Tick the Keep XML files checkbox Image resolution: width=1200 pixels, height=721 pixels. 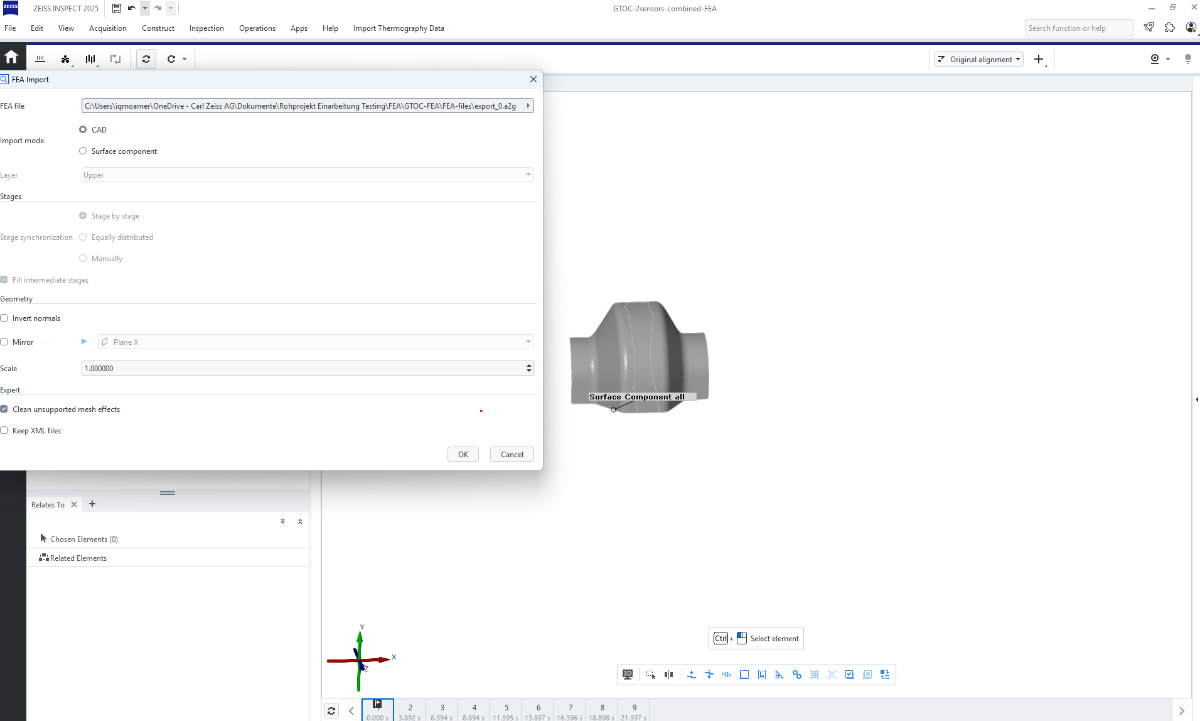pos(5,430)
